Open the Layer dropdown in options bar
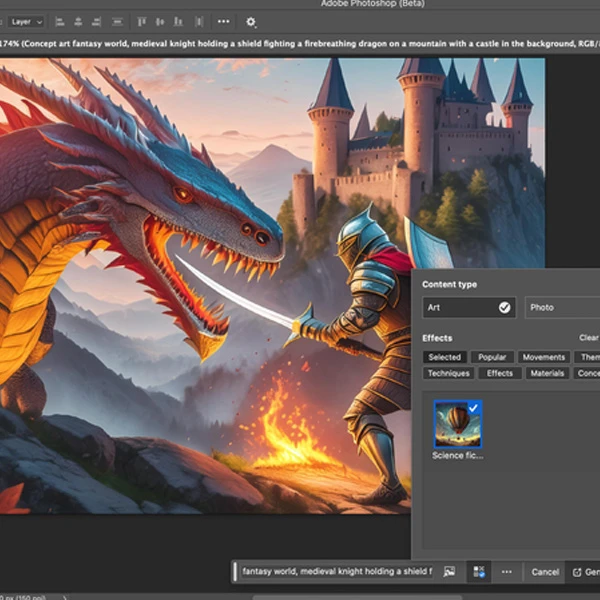Viewport: 600px width, 600px height. point(25,21)
